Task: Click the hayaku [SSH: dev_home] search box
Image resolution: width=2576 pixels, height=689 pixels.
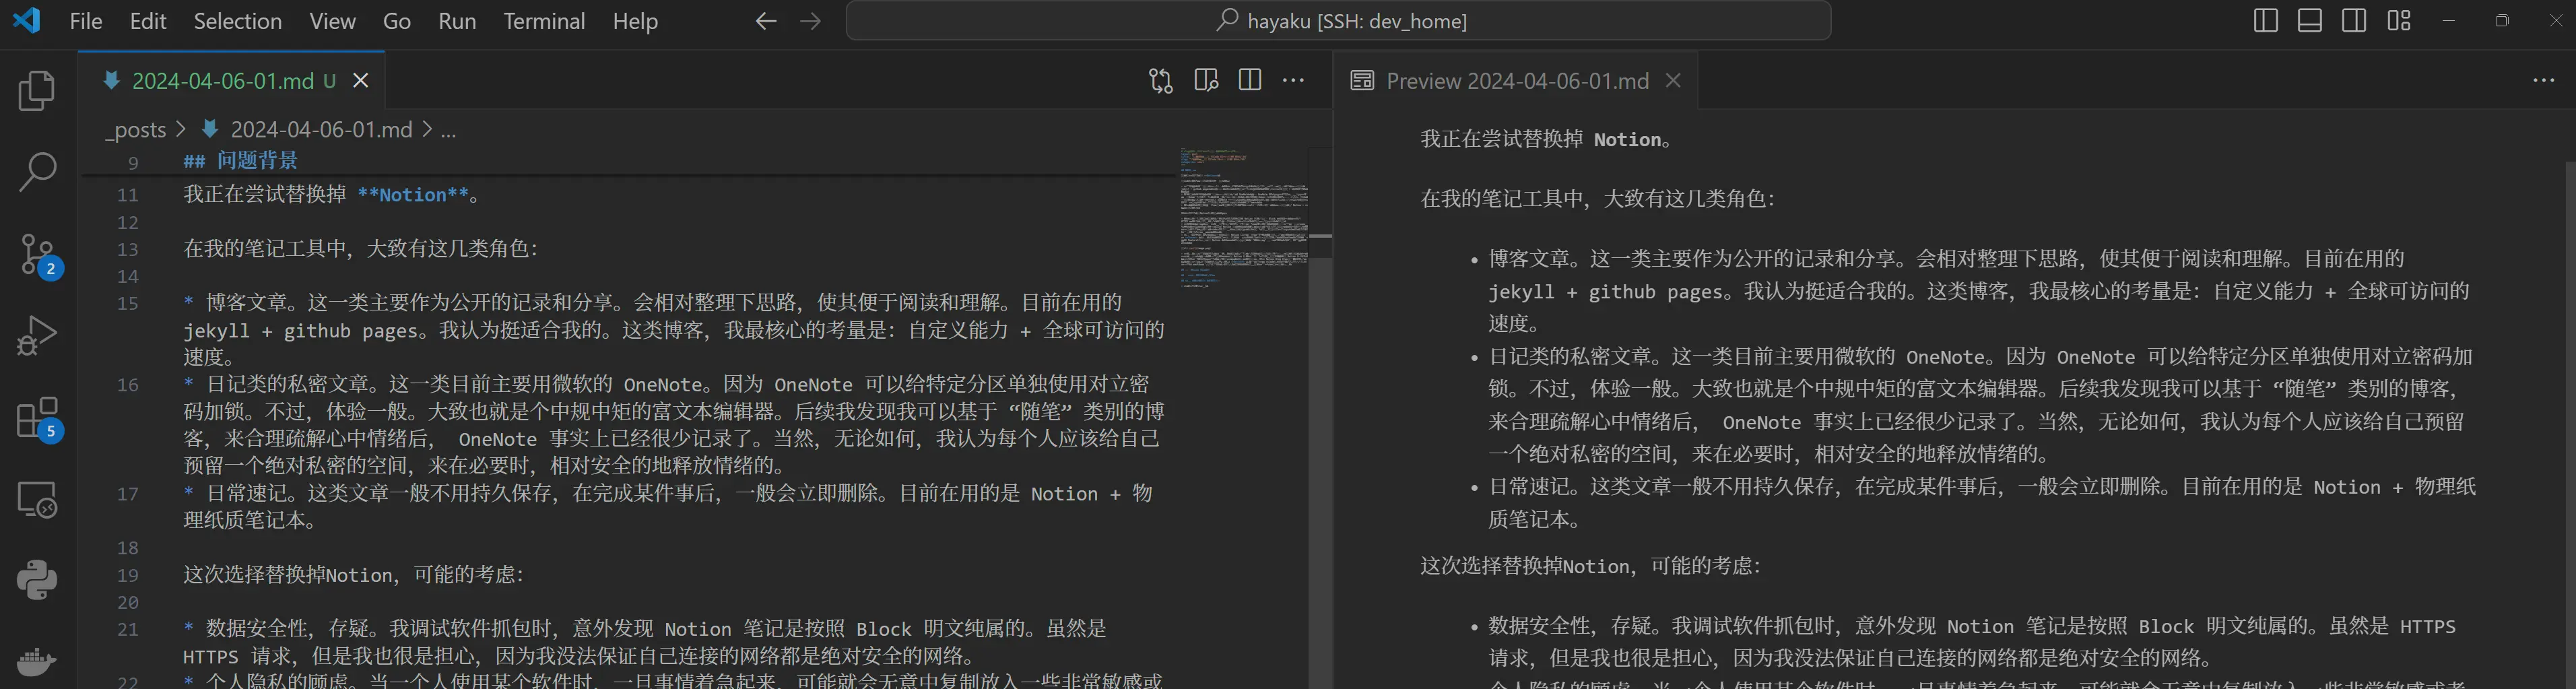Action: coord(1338,21)
